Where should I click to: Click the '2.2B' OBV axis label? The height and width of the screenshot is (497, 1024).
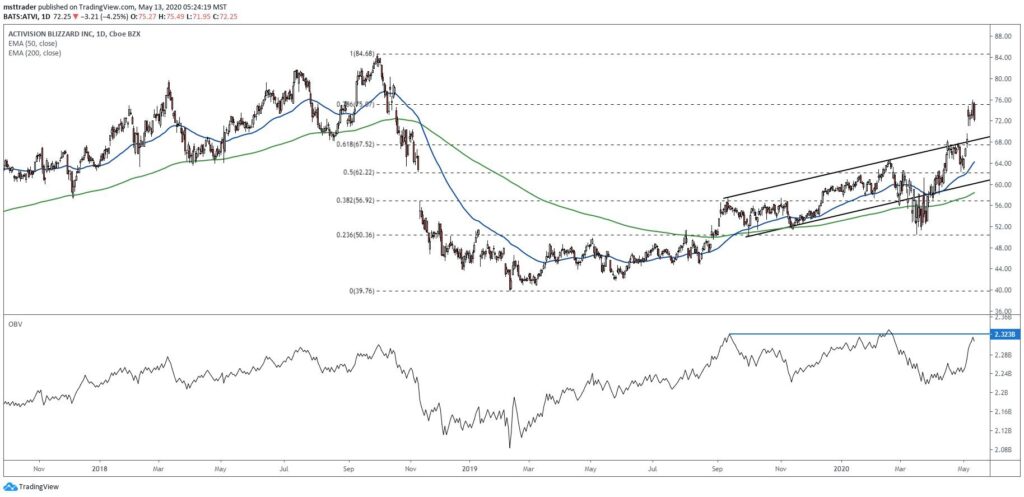point(1001,393)
